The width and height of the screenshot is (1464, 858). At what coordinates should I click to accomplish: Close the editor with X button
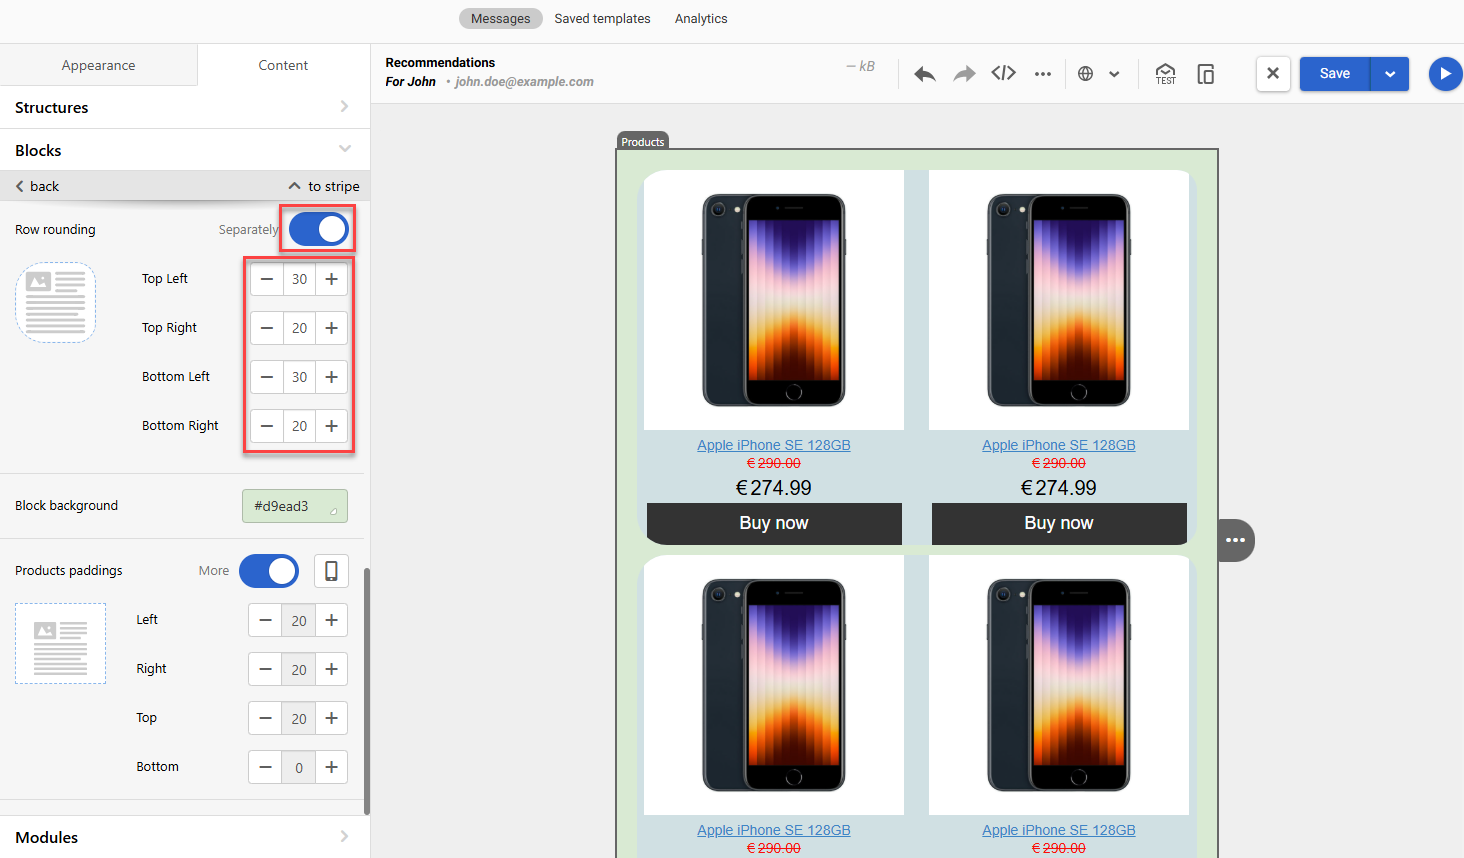pyautogui.click(x=1273, y=74)
